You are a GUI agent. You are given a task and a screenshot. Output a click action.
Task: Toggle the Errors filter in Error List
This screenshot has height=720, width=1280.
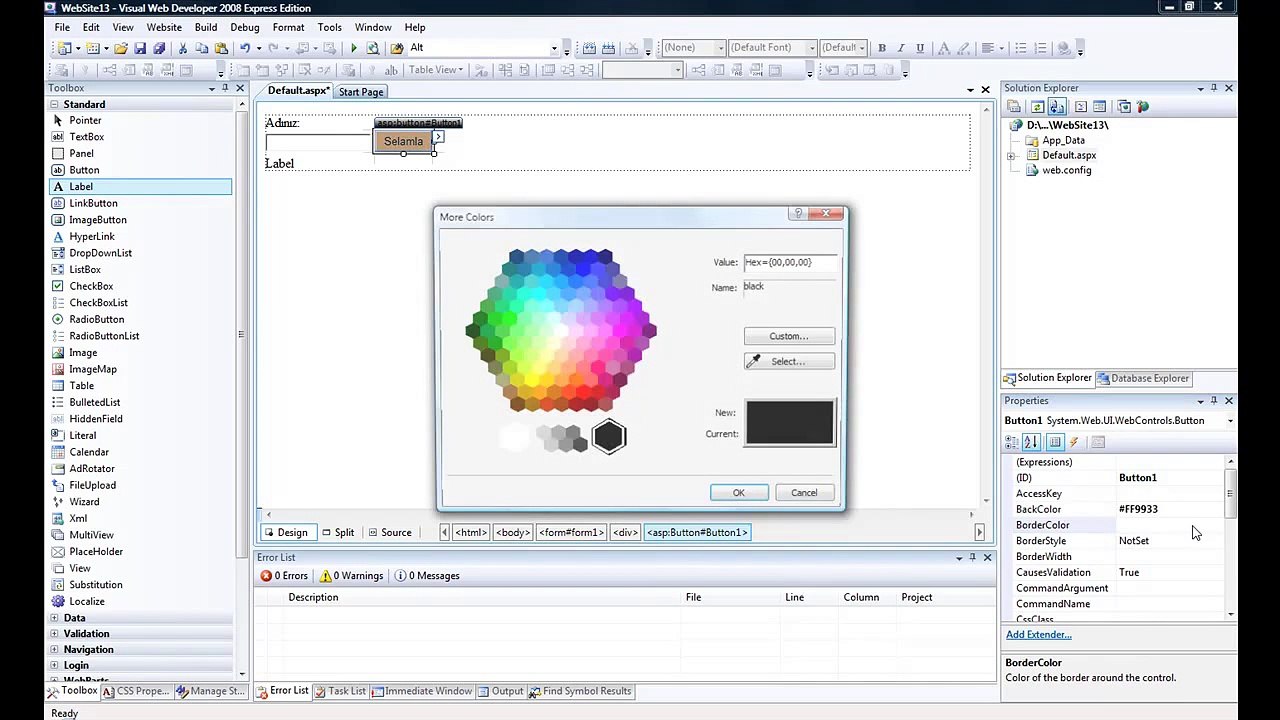coord(284,576)
